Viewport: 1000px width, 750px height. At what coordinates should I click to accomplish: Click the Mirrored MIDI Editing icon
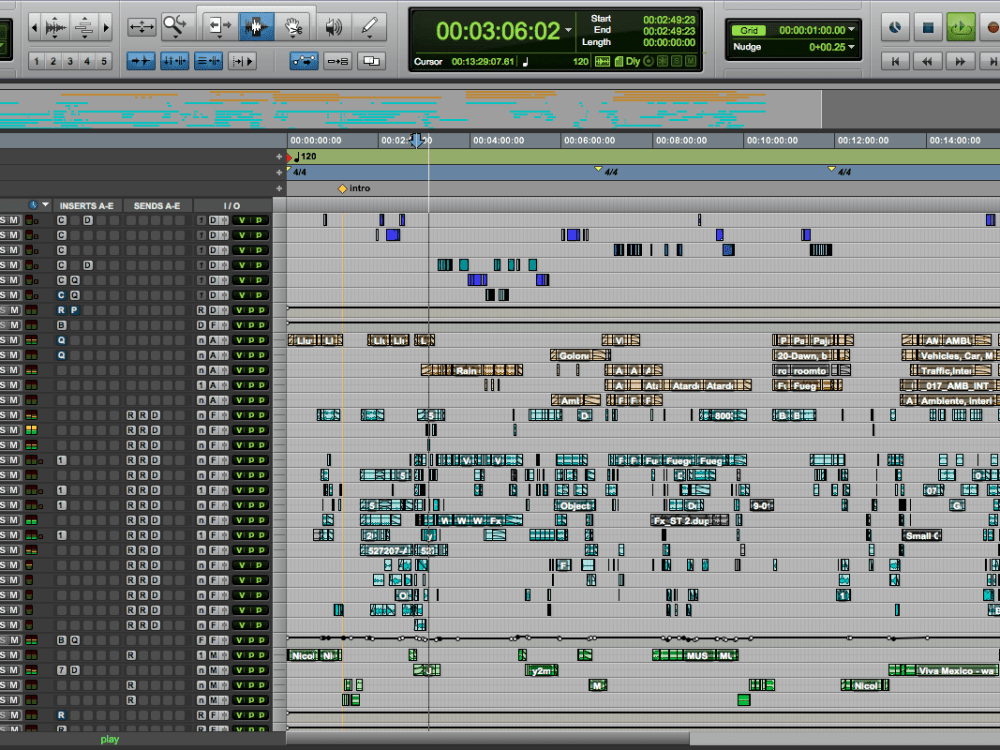337,61
